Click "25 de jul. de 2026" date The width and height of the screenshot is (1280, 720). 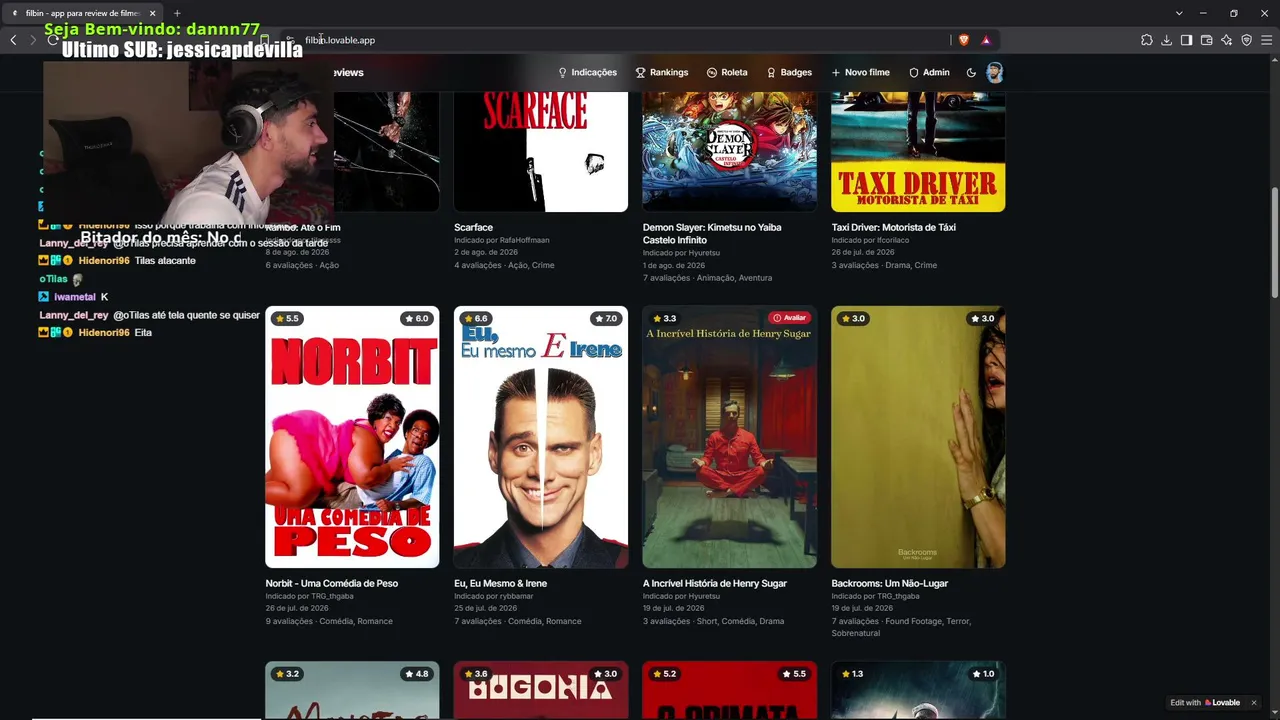coord(486,608)
